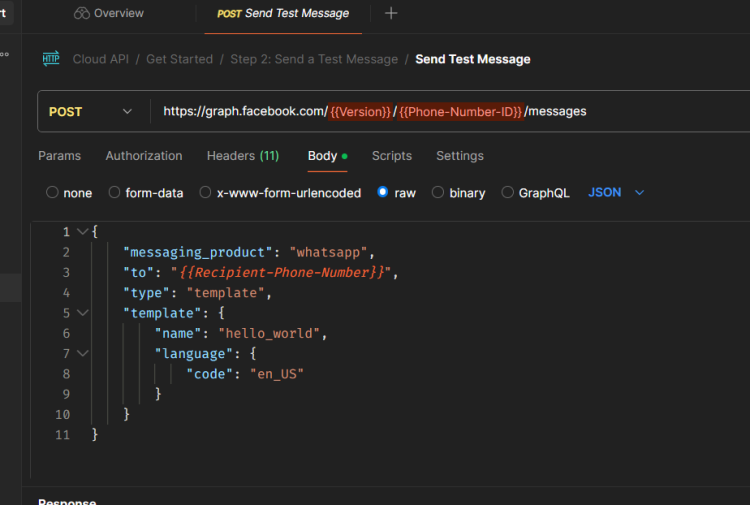
Task: Open the JSON format dropdown
Action: tap(616, 192)
